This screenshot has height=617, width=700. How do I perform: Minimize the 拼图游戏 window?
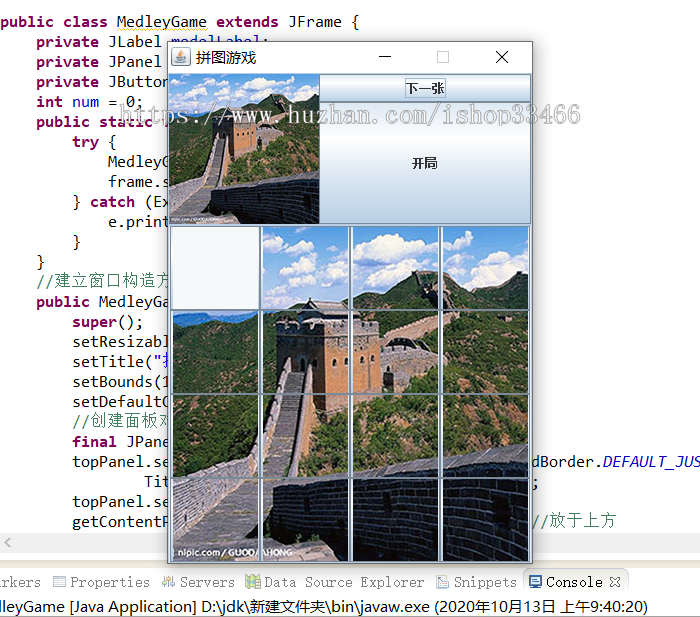(385, 57)
